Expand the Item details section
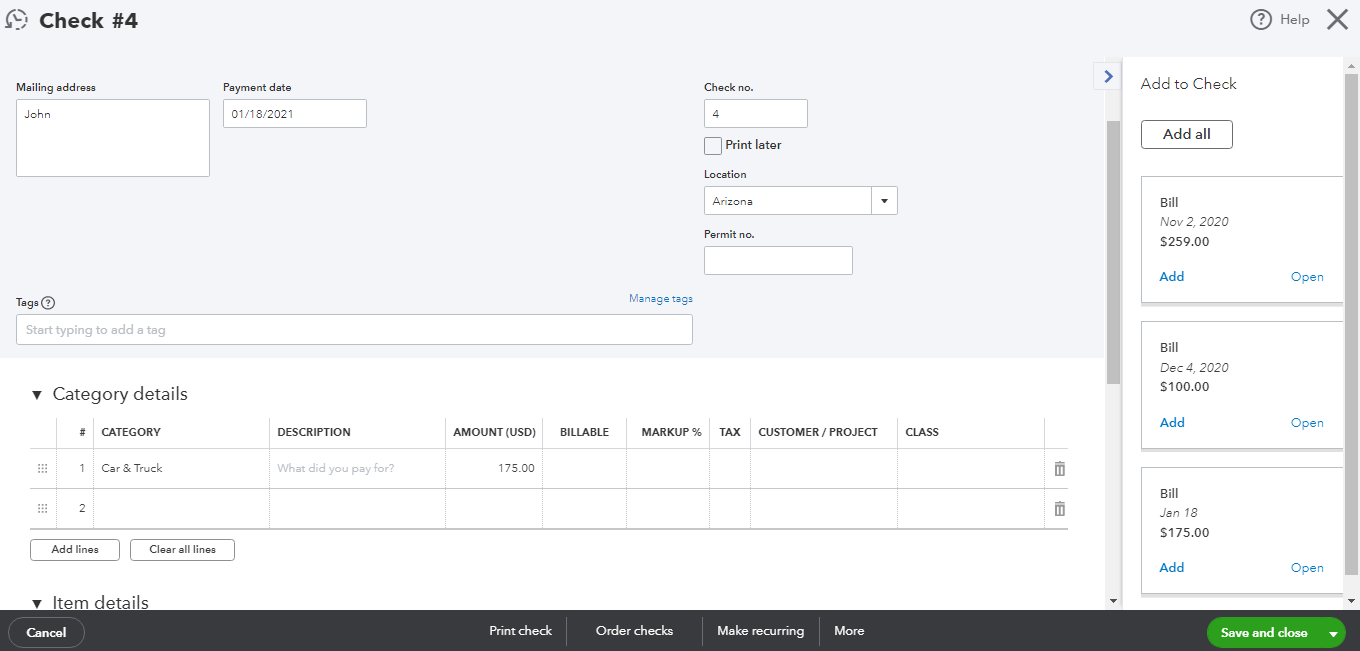Image resolution: width=1360 pixels, height=651 pixels. [x=37, y=603]
